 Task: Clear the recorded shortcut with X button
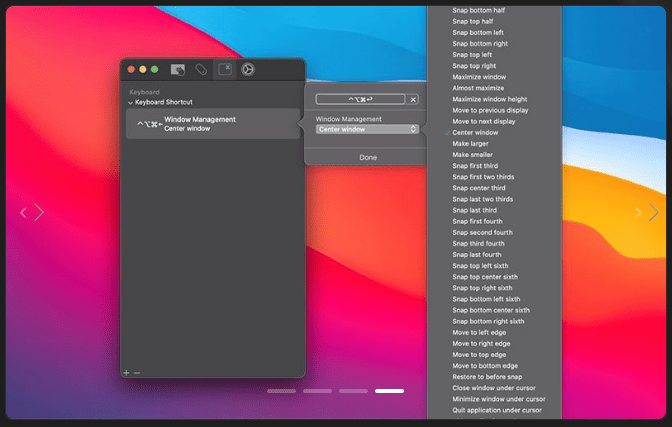pyautogui.click(x=413, y=99)
